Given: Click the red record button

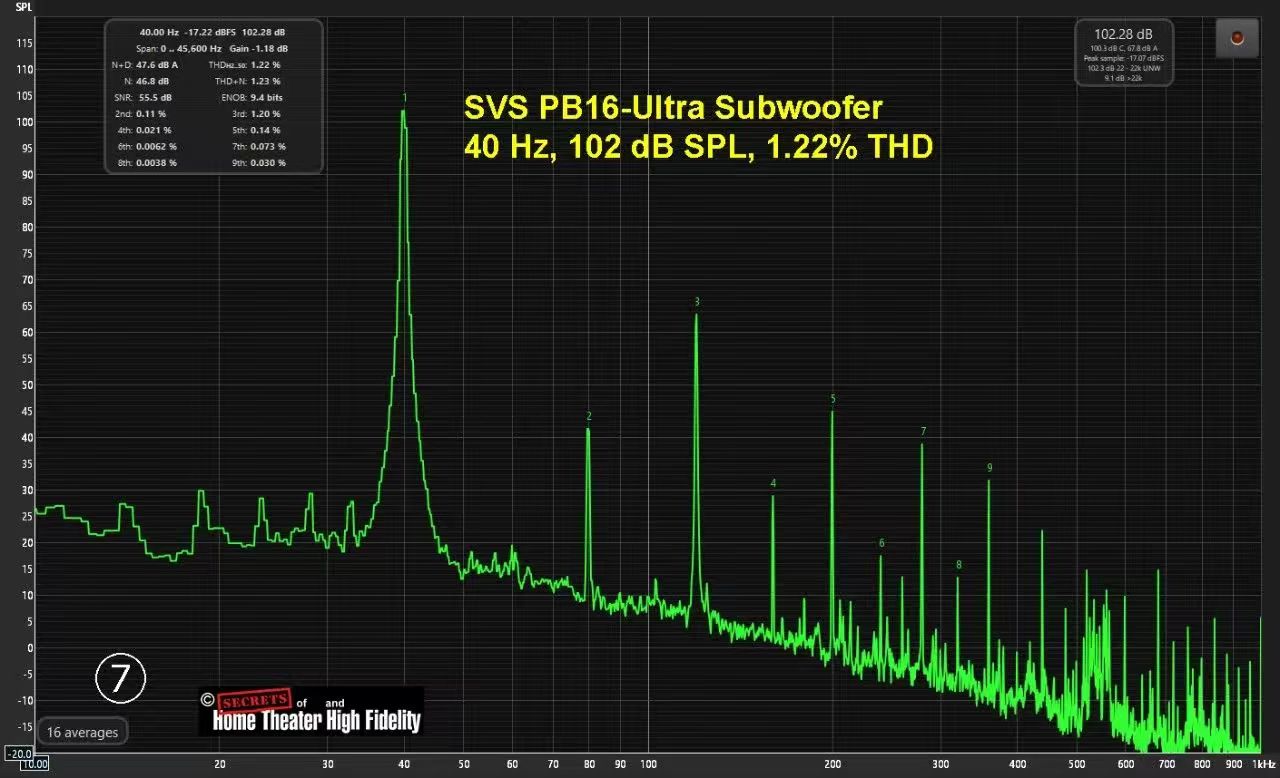Looking at the screenshot, I should pos(1237,38).
